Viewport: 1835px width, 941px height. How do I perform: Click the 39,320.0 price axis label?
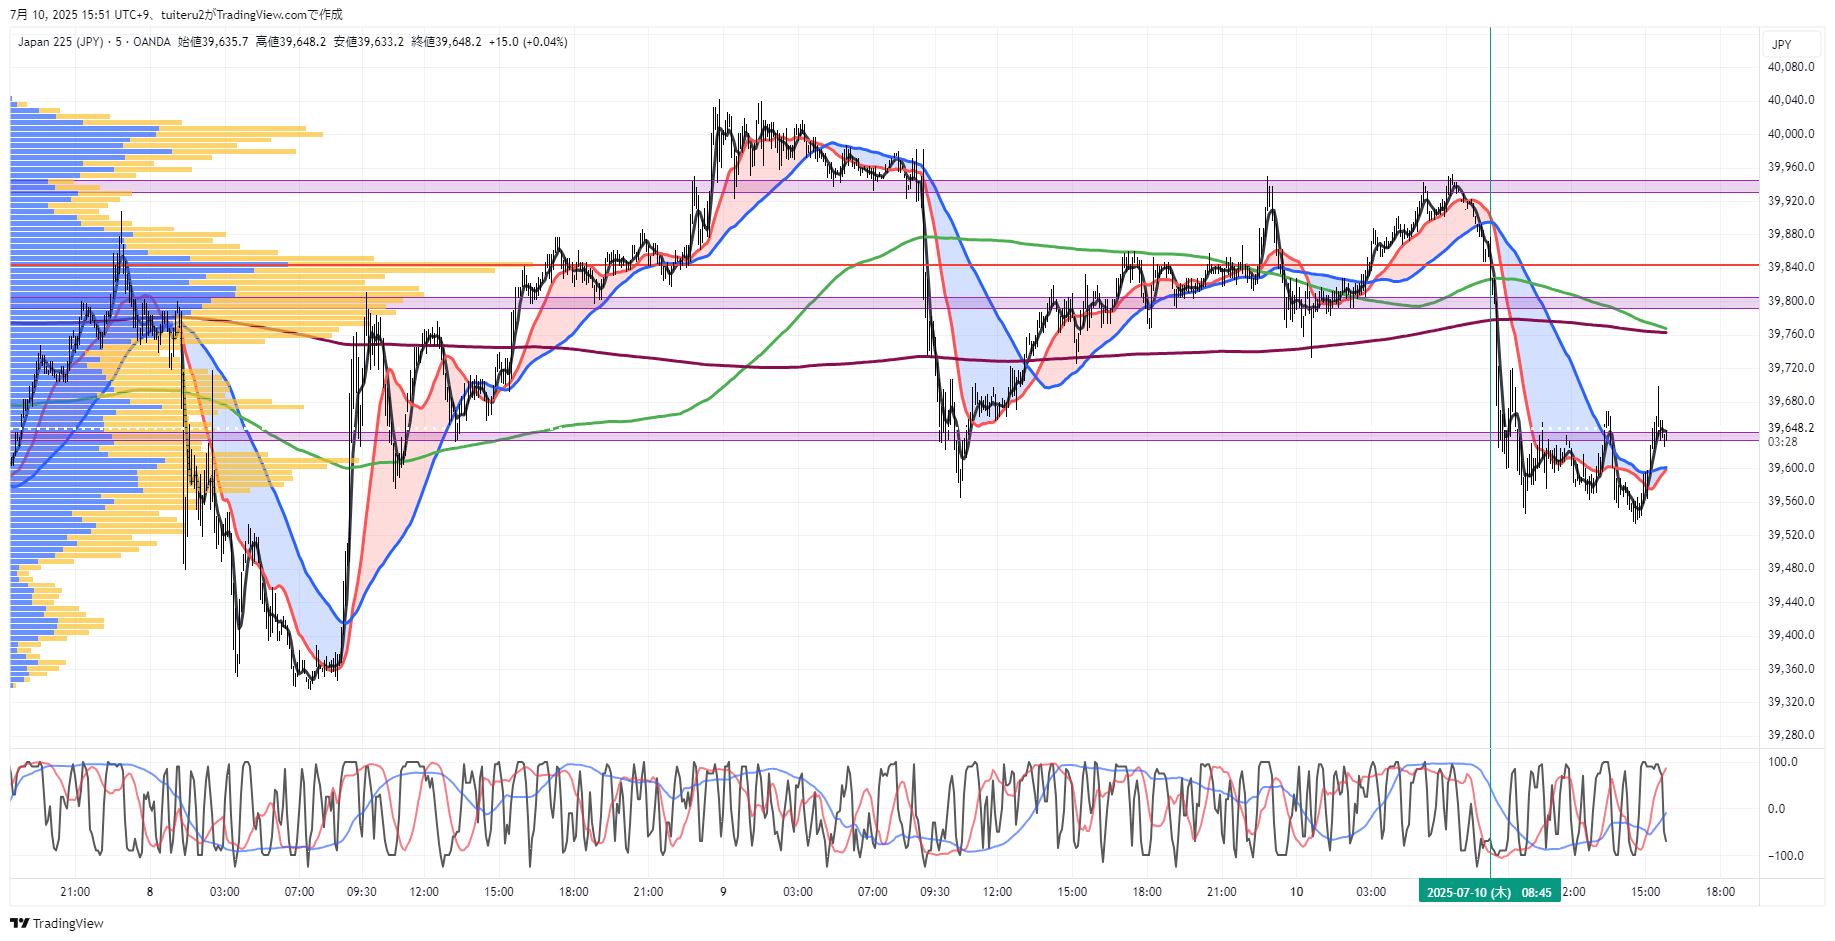pyautogui.click(x=1791, y=702)
